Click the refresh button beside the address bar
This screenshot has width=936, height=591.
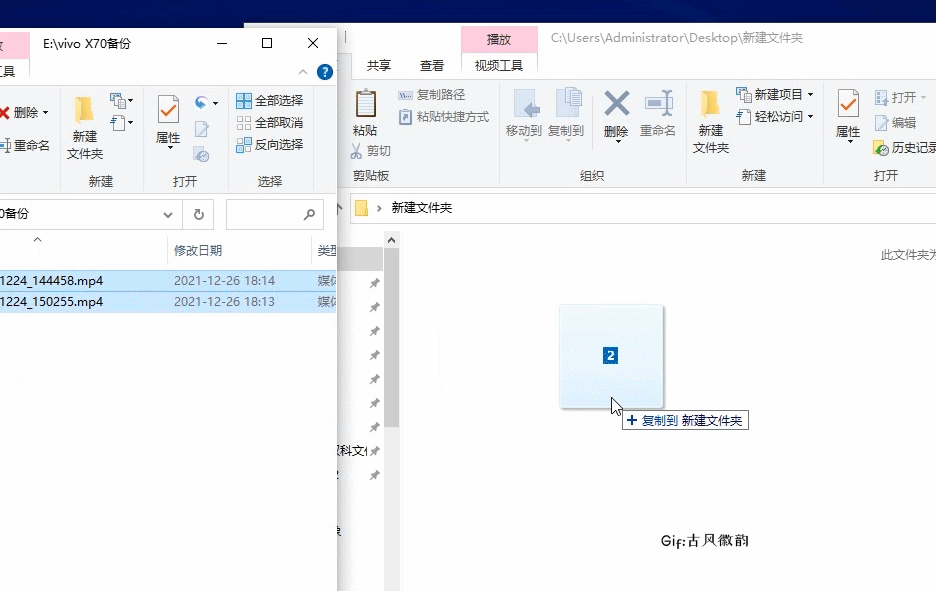pos(198,214)
